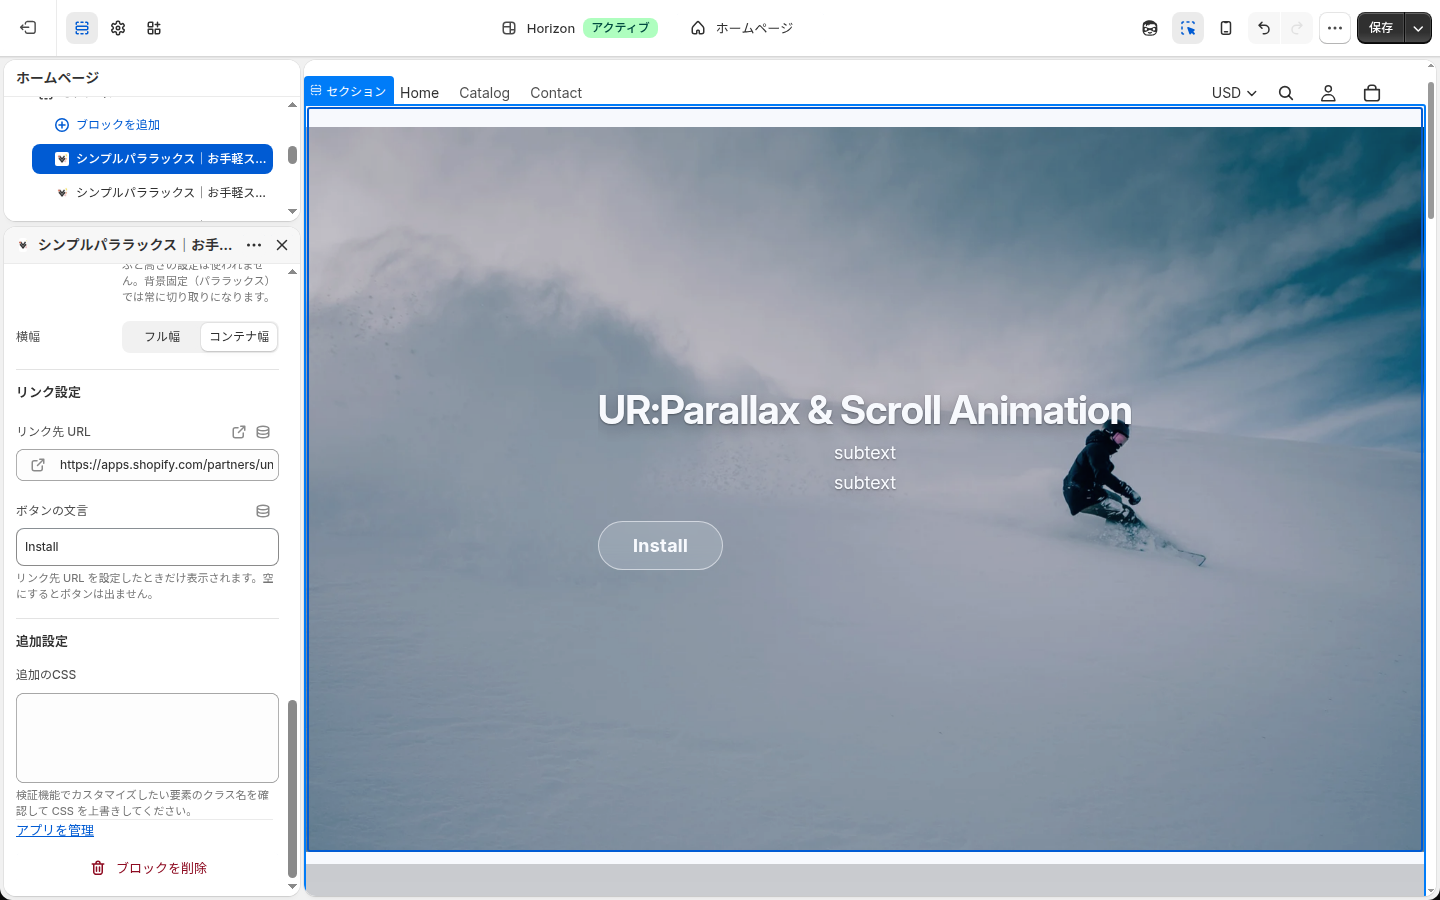Open the Contact menu in preview
Viewport: 1440px width, 900px height.
(x=556, y=93)
